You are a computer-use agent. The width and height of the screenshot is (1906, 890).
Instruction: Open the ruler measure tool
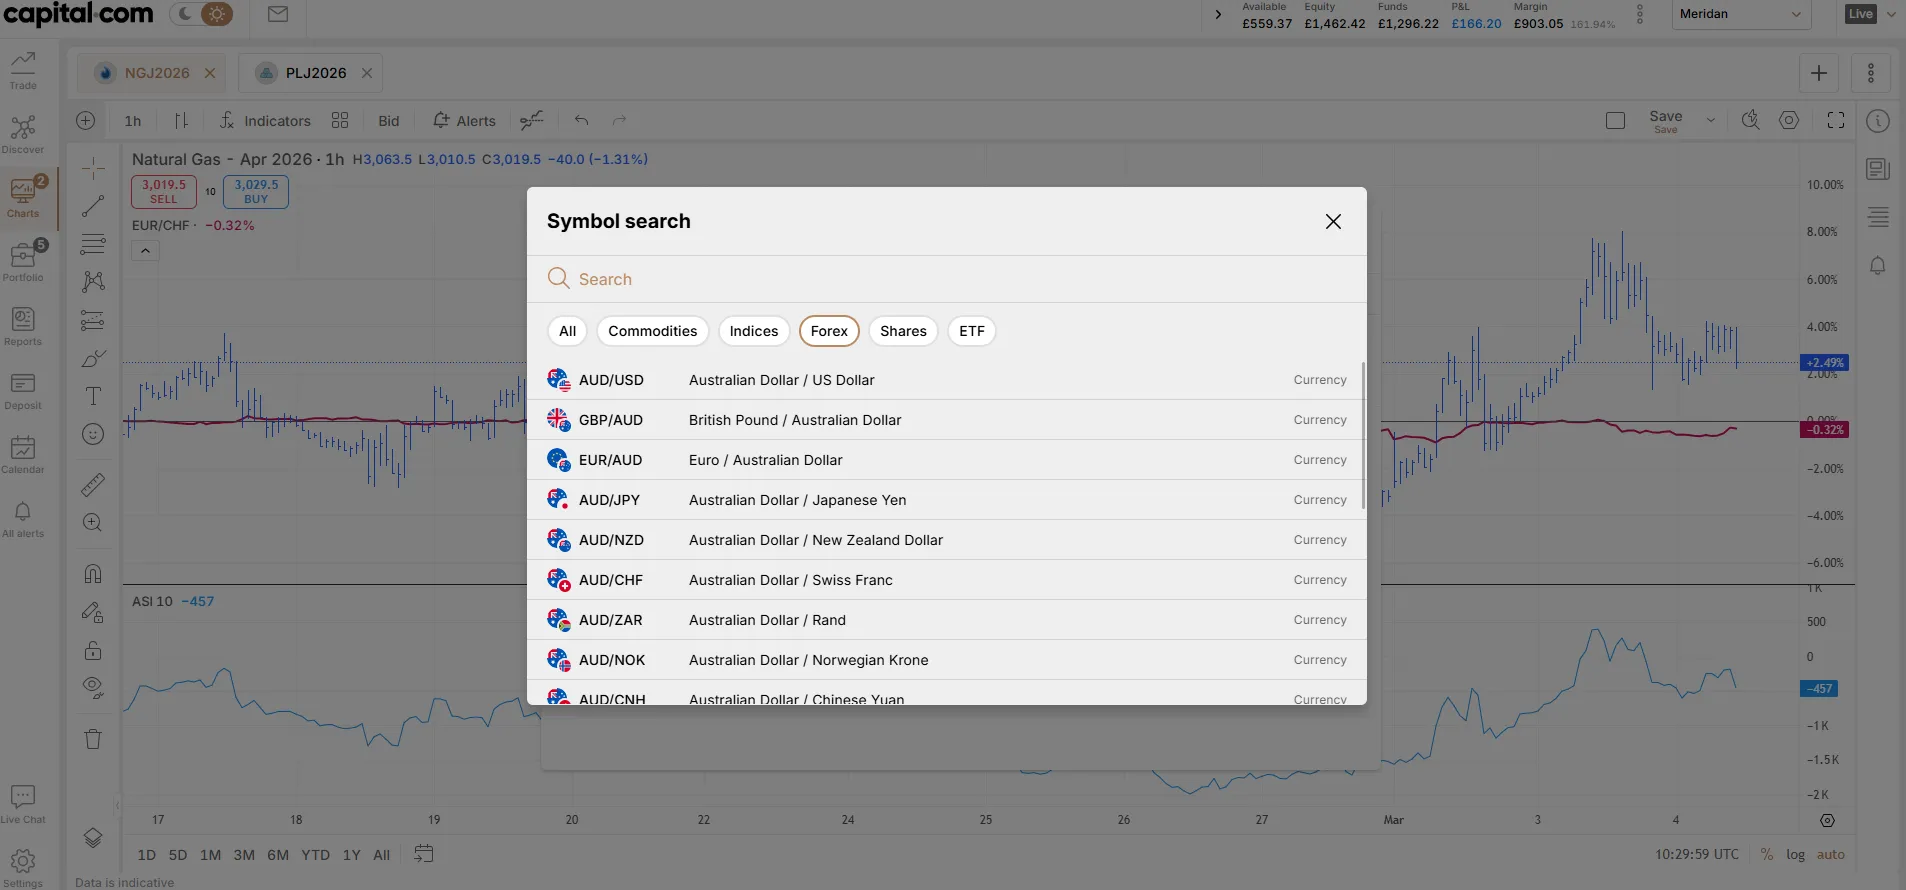coord(93,485)
